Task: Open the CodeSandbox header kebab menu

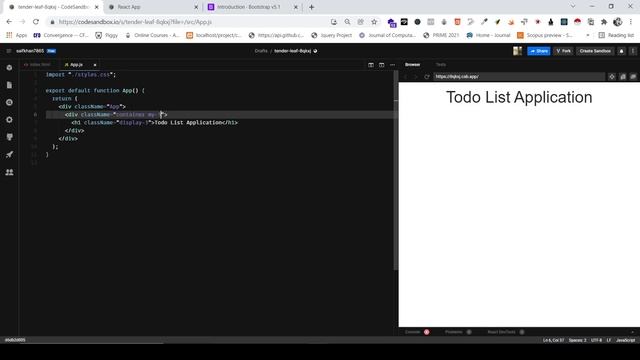Action: (x=633, y=51)
